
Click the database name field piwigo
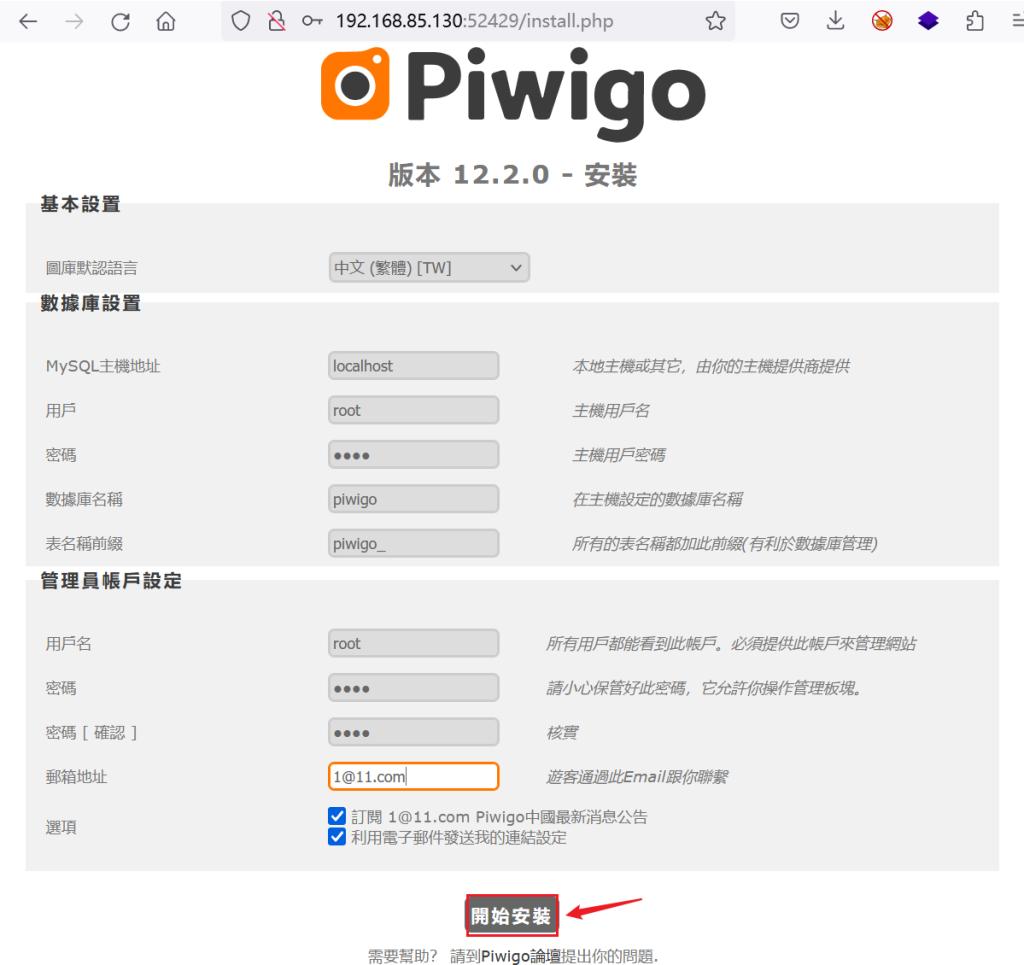(x=413, y=499)
